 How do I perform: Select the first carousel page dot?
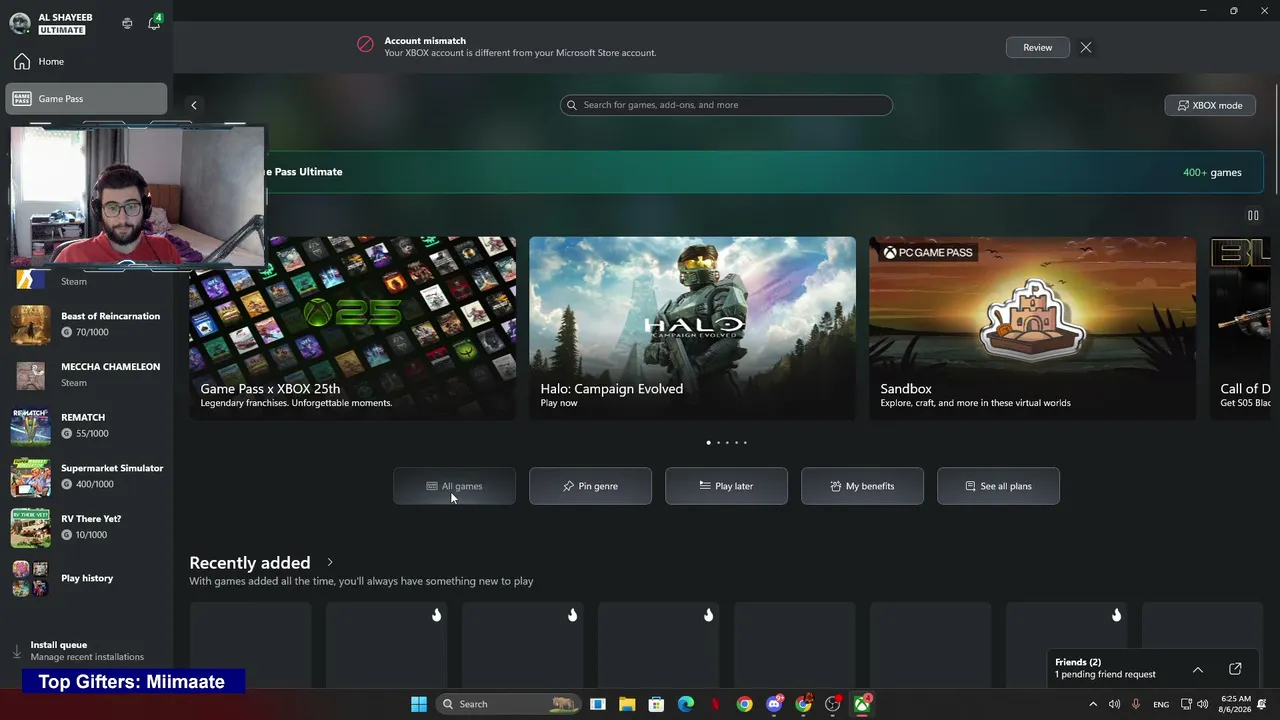click(x=709, y=442)
